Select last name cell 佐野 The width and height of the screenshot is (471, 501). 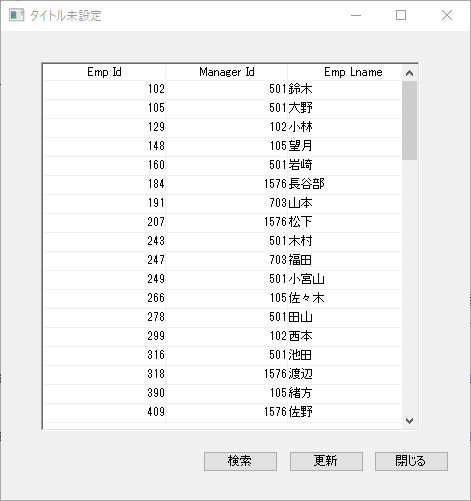(x=345, y=412)
